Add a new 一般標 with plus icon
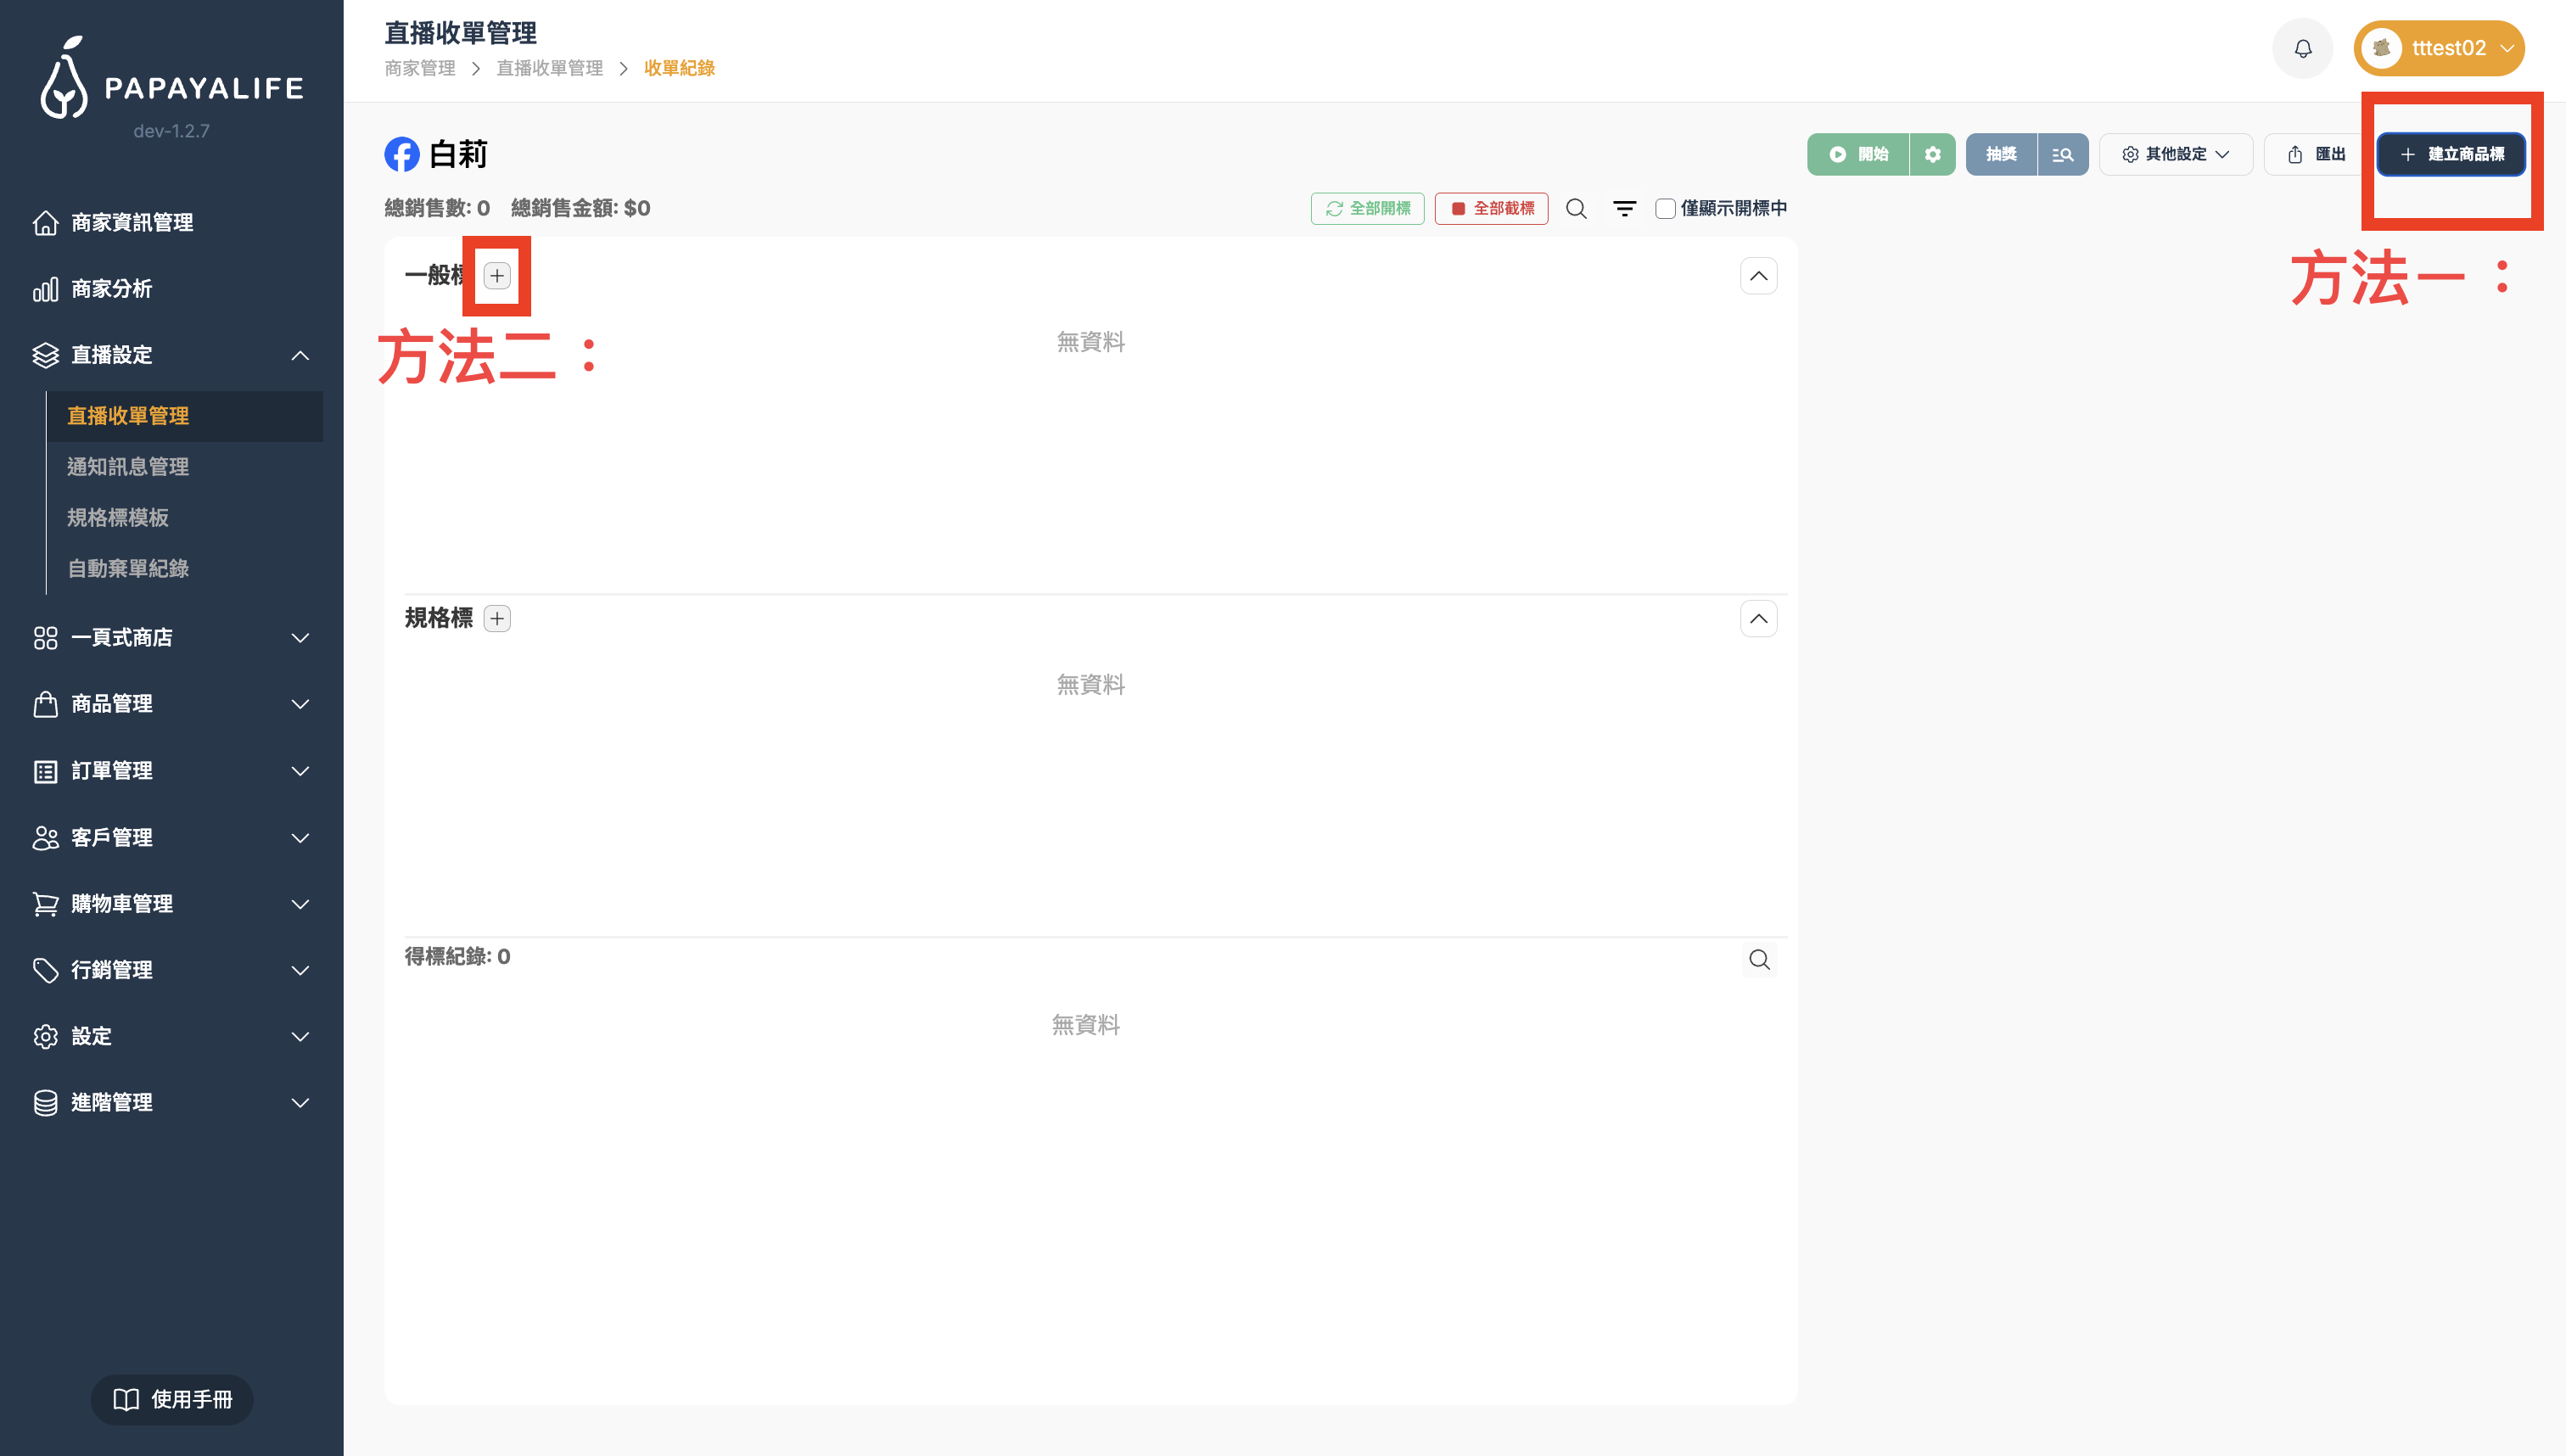The width and height of the screenshot is (2566, 1456). tap(497, 276)
